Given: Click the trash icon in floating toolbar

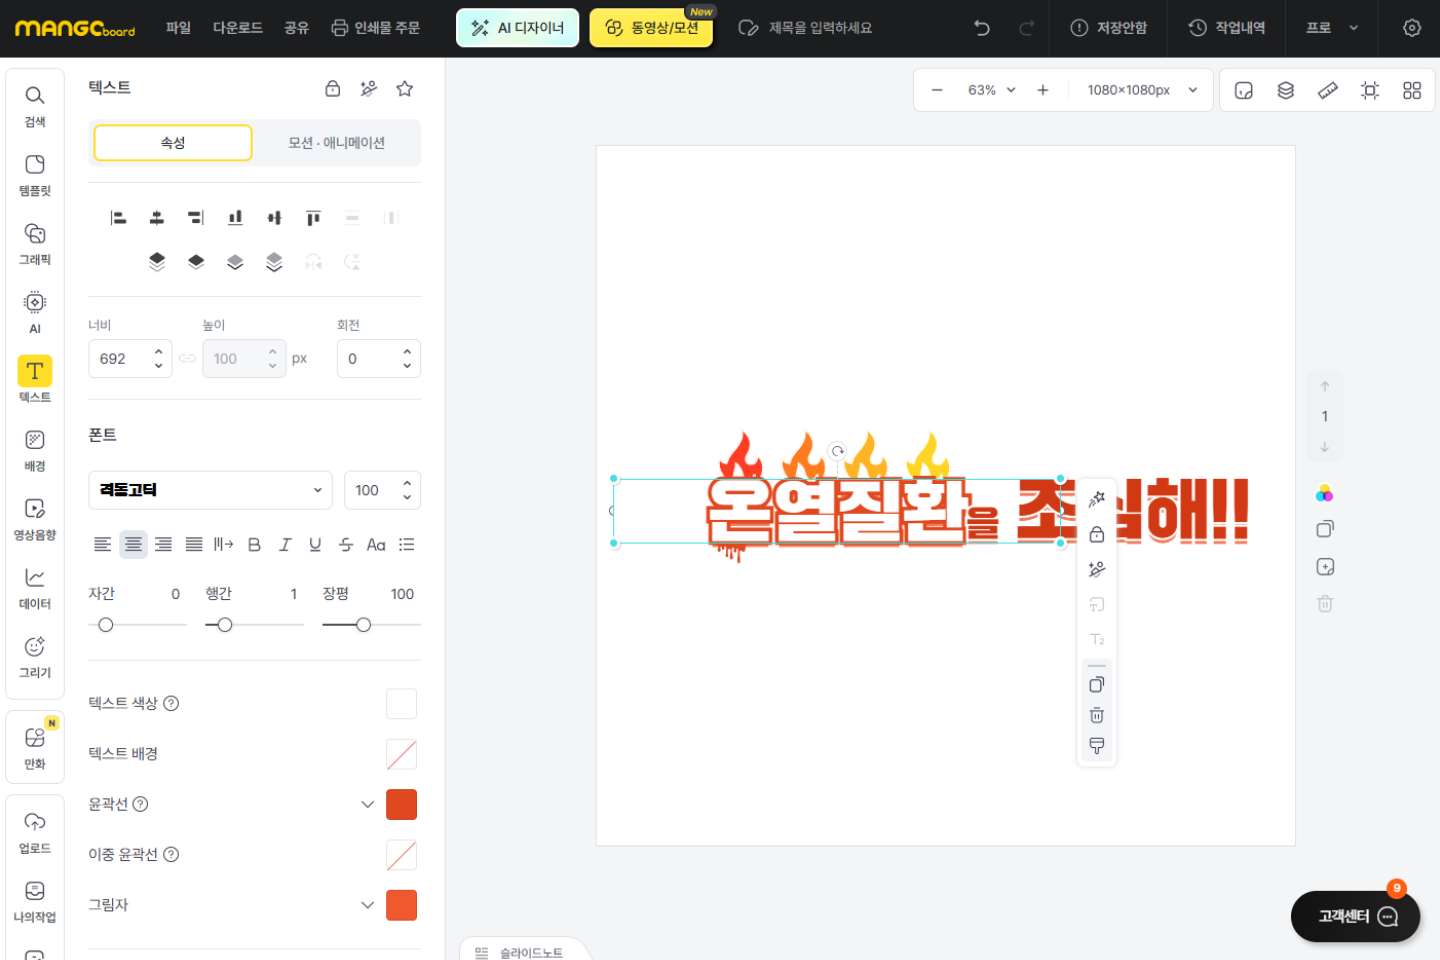Looking at the screenshot, I should [x=1097, y=715].
